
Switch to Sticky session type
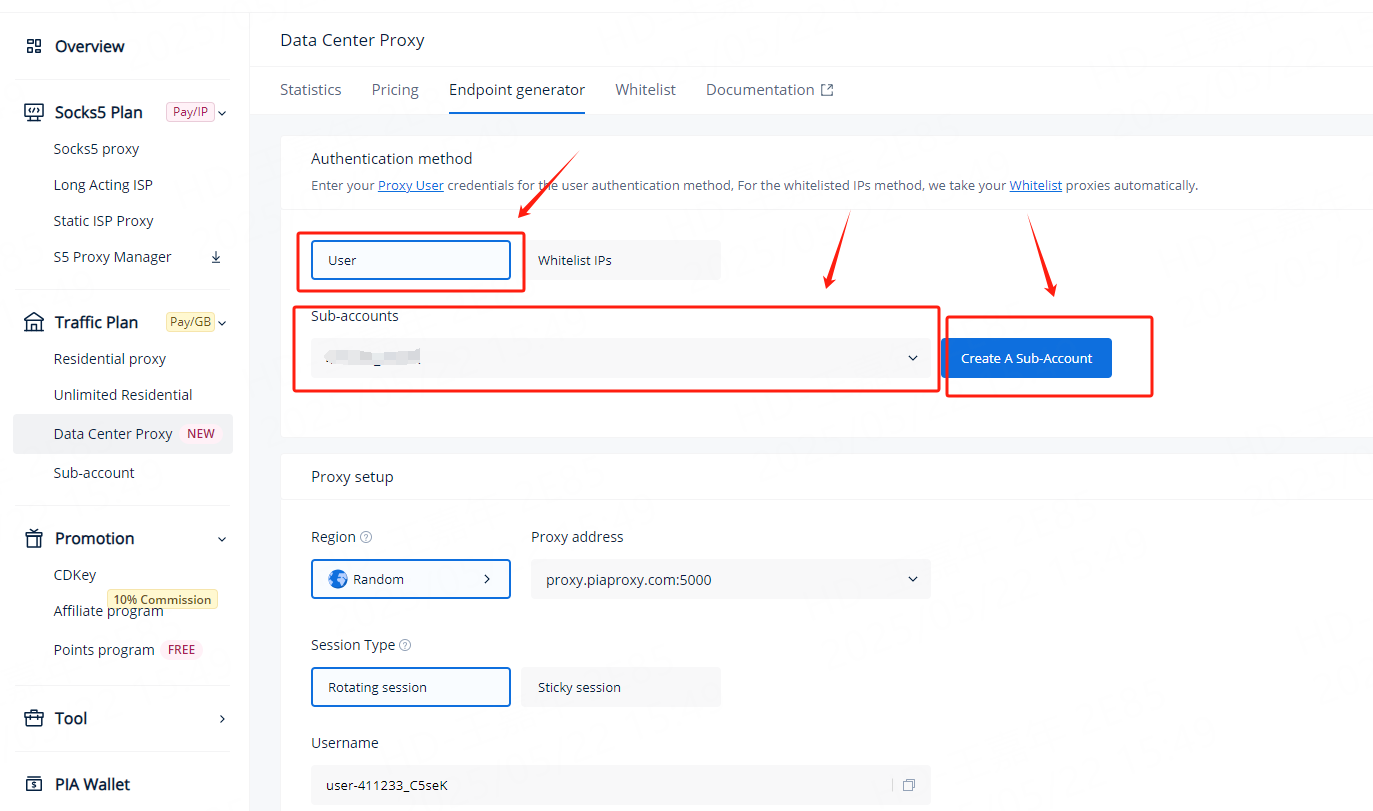620,687
